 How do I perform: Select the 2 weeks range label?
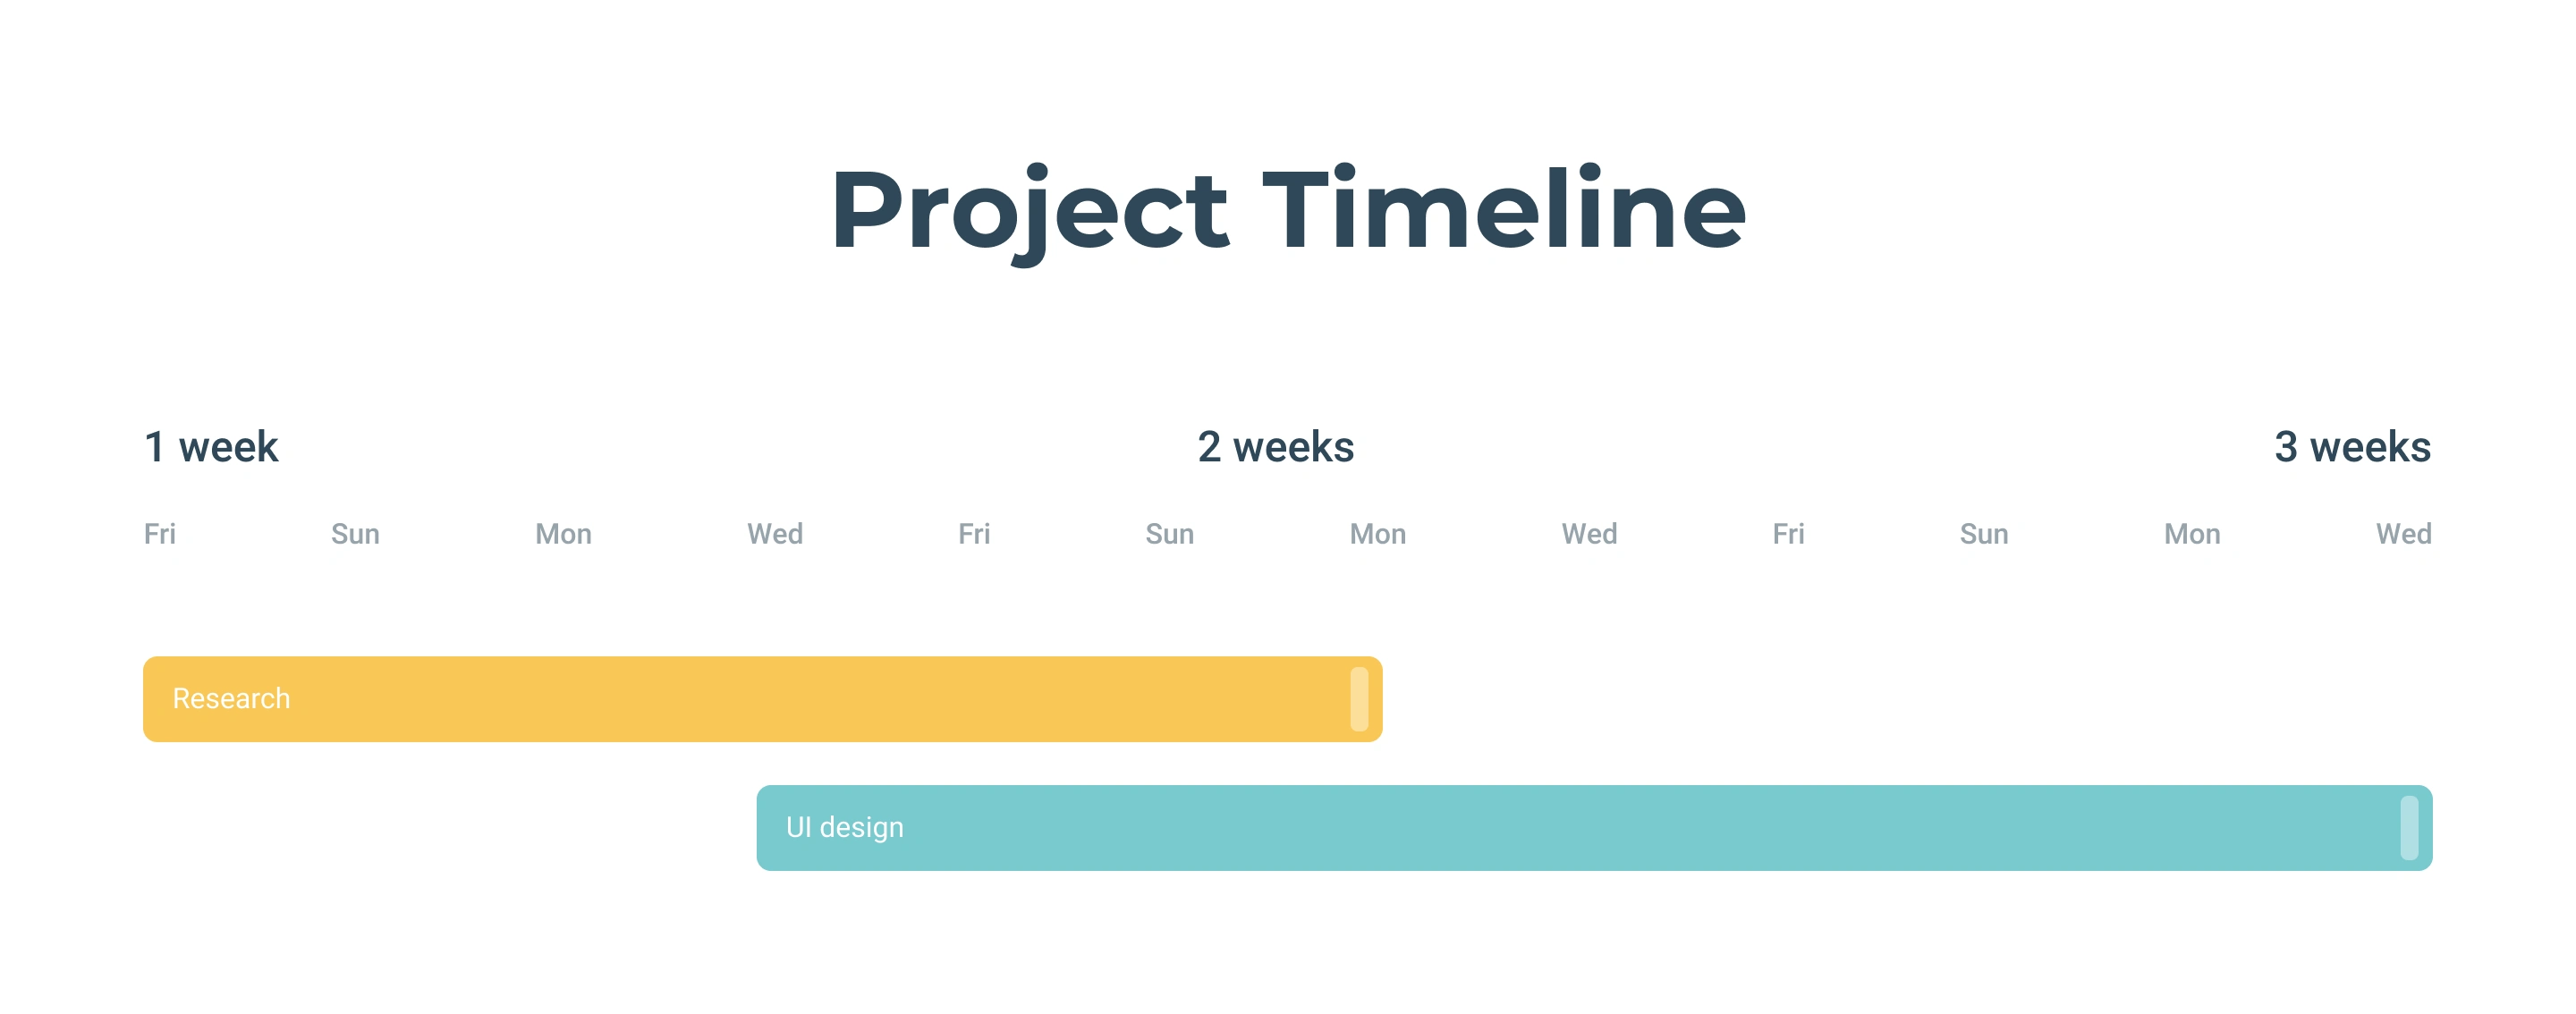(x=1276, y=447)
